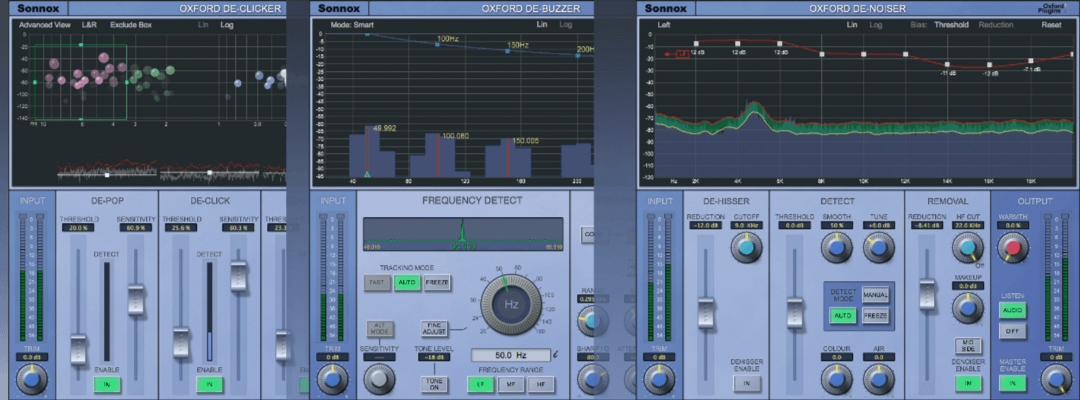Toggle the Denoiser Enable IN button

[967, 383]
